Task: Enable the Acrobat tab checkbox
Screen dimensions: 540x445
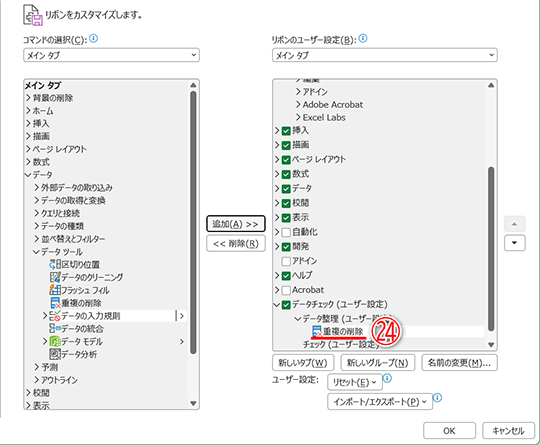Action: 286,290
